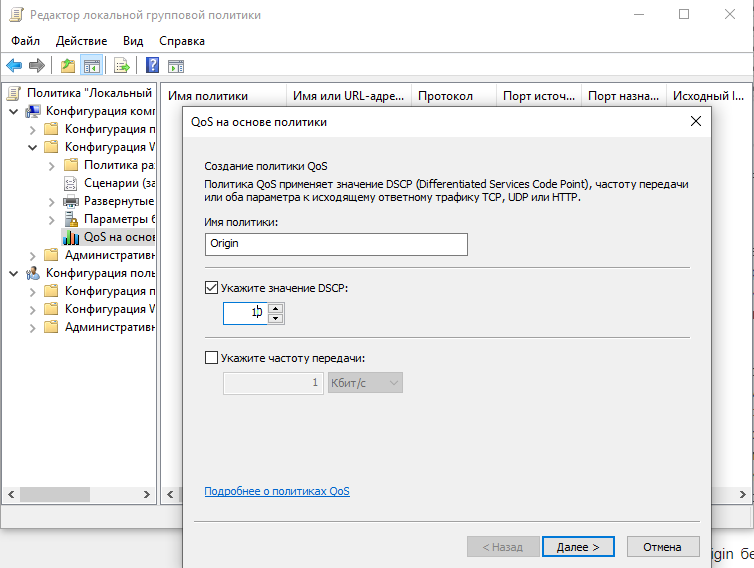Toggle the Show/Hide action pane icon

click(176, 66)
